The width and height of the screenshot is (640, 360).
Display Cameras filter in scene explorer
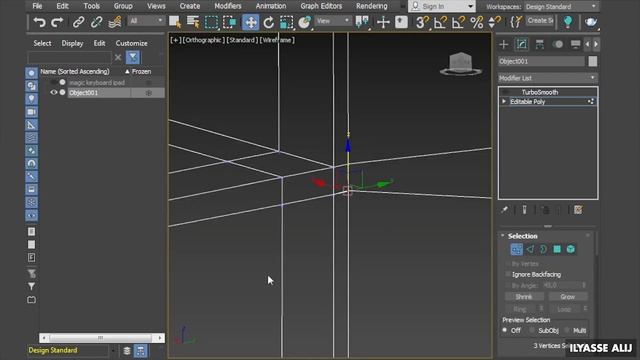pos(31,112)
